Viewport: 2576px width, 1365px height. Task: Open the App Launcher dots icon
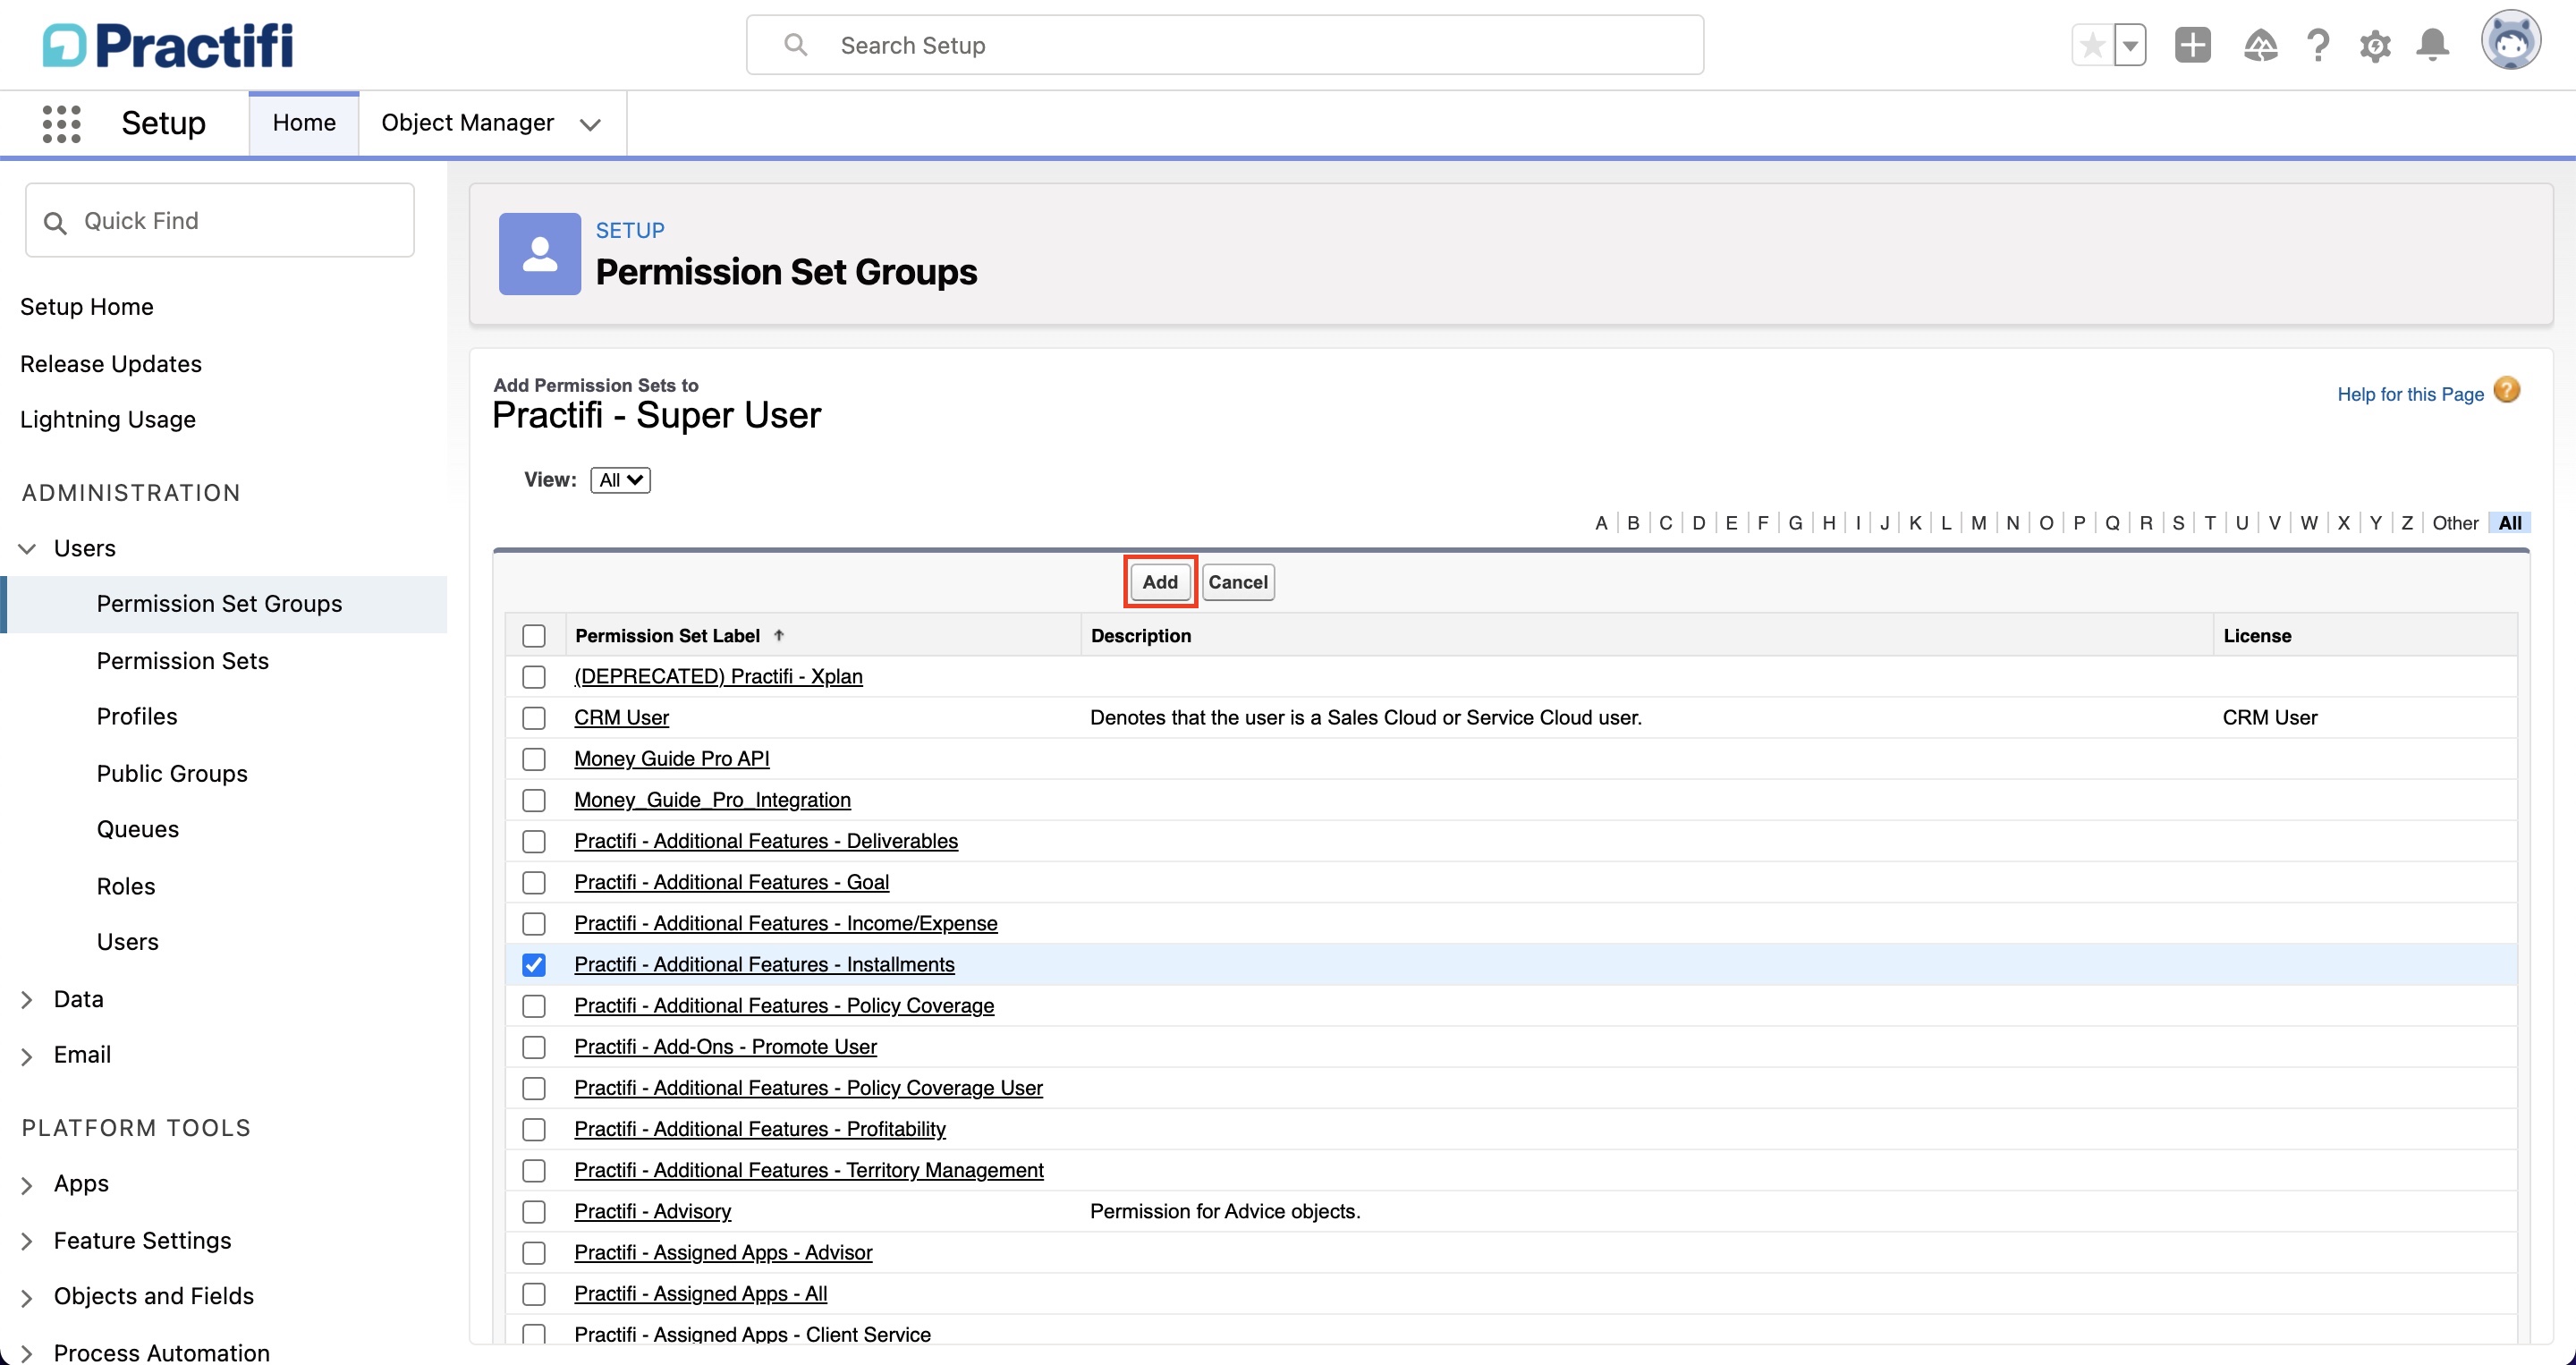click(x=61, y=124)
